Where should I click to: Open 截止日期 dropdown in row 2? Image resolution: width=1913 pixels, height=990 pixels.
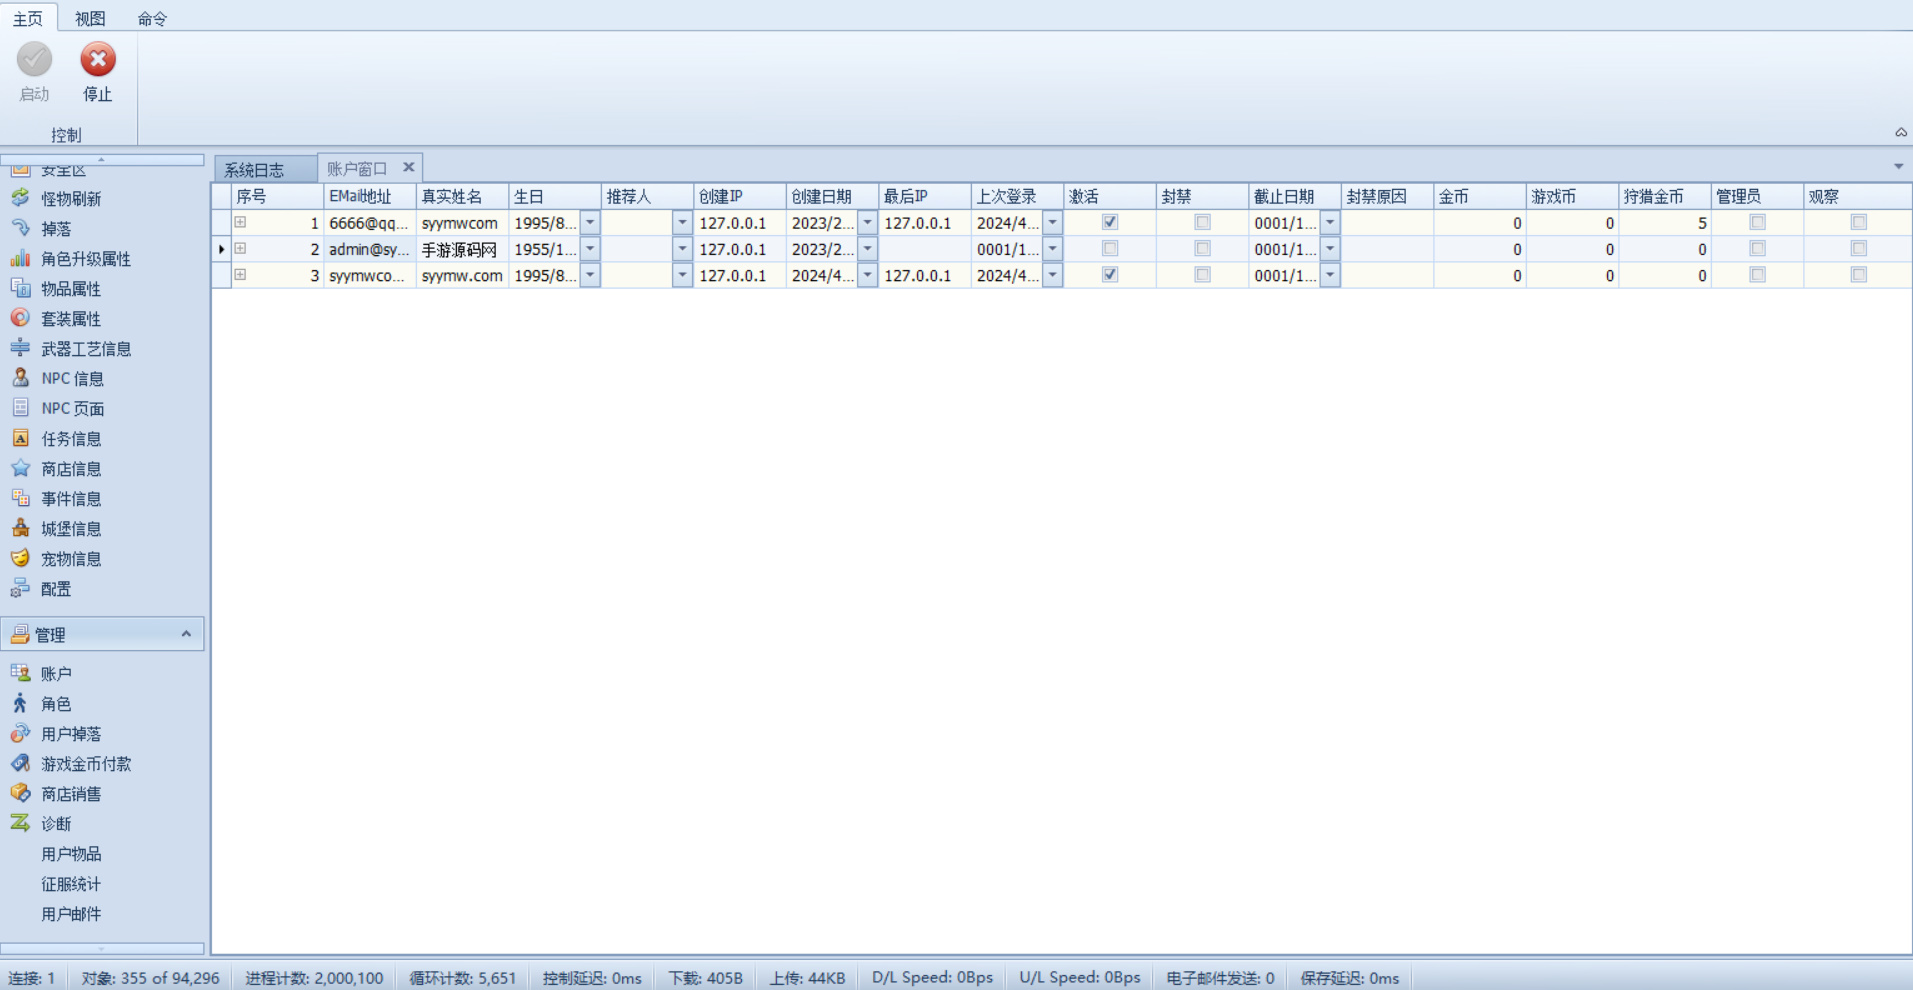click(x=1330, y=248)
